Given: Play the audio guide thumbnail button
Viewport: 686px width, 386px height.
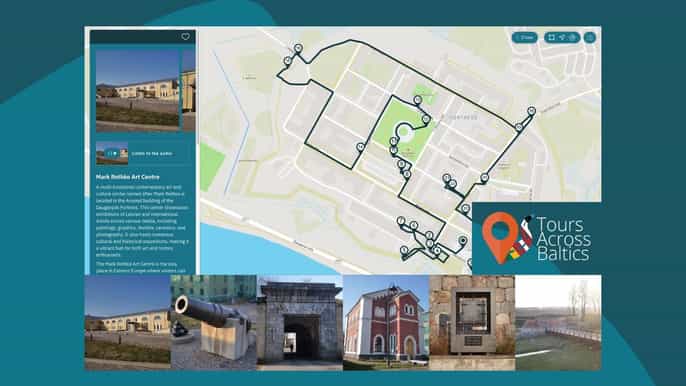Looking at the screenshot, I should click(x=112, y=154).
